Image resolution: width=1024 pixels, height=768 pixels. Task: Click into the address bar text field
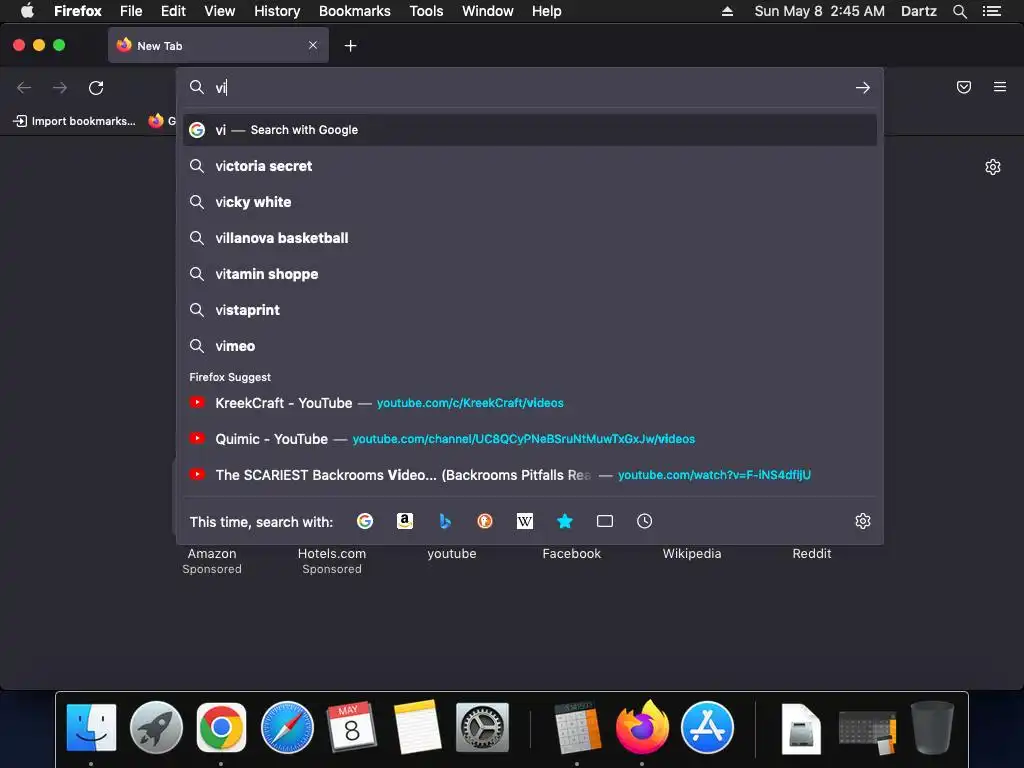click(529, 88)
